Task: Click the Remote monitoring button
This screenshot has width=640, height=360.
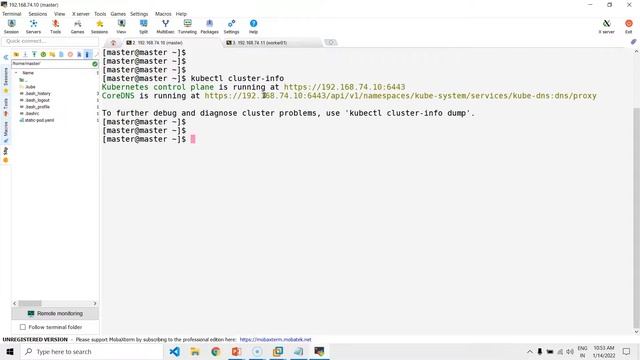Action: [55, 313]
